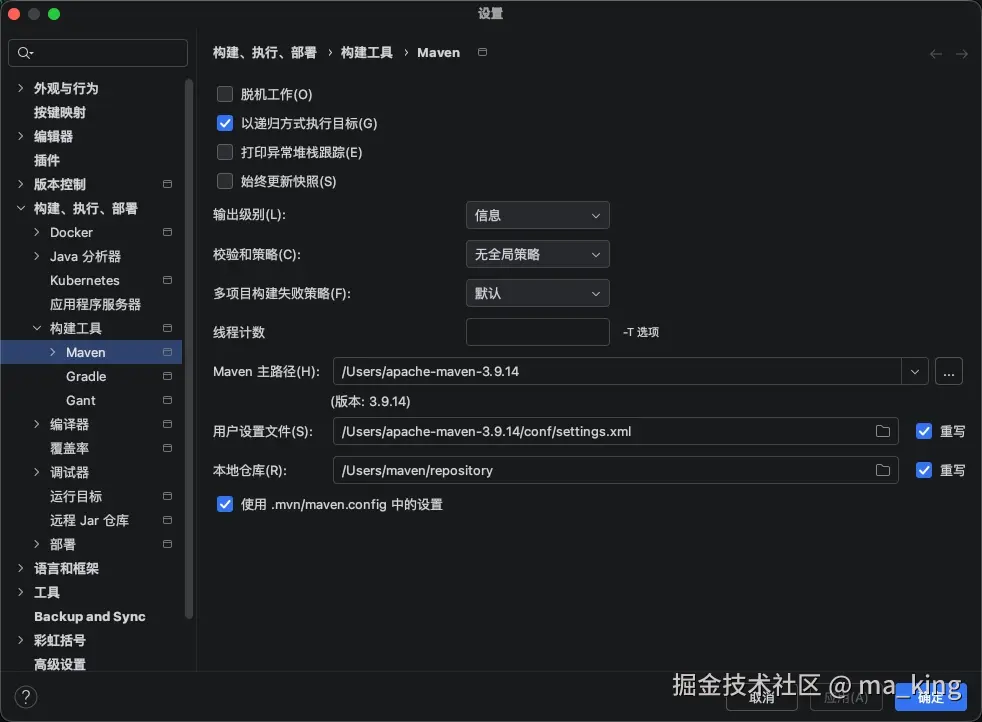Select 高级设置 in settings tree
Viewport: 982px width, 722px height.
tap(59, 664)
